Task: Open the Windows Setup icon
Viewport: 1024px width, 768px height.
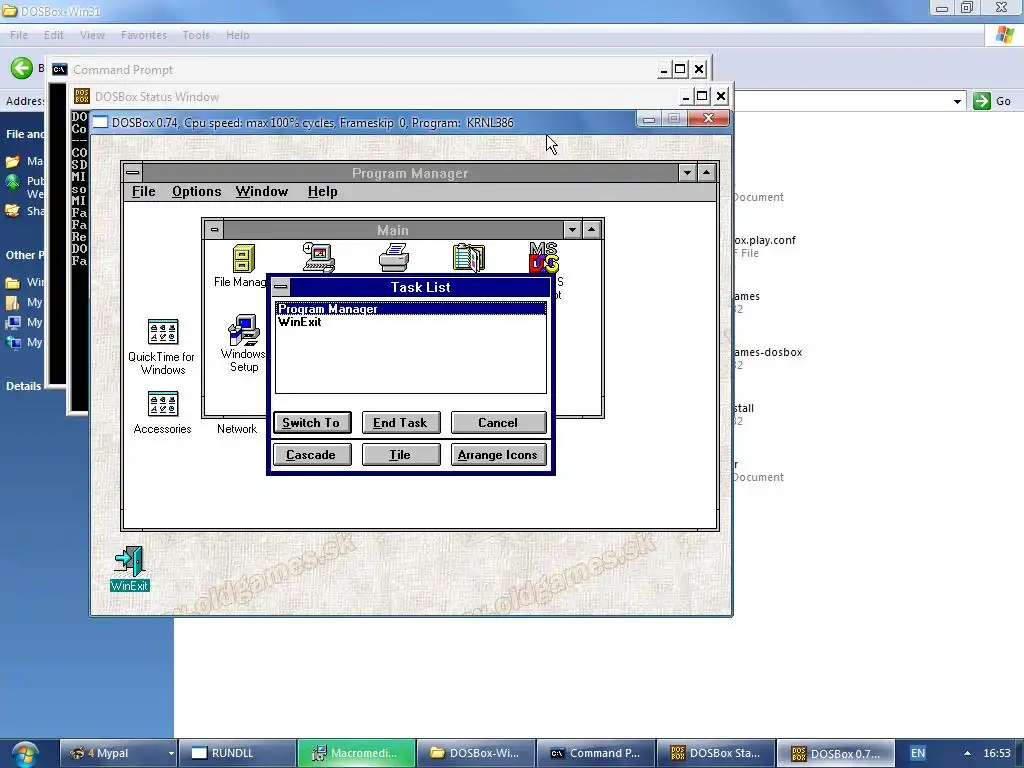Action: click(244, 330)
